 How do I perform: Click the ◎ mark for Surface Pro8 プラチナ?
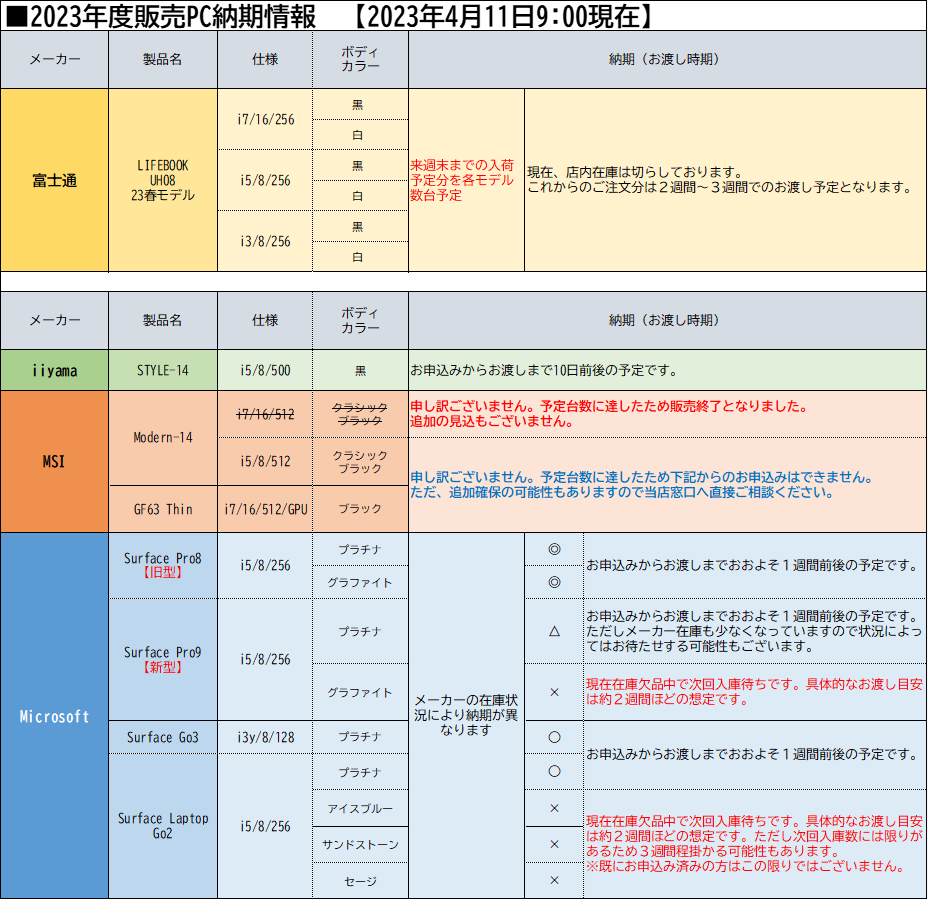tap(555, 549)
